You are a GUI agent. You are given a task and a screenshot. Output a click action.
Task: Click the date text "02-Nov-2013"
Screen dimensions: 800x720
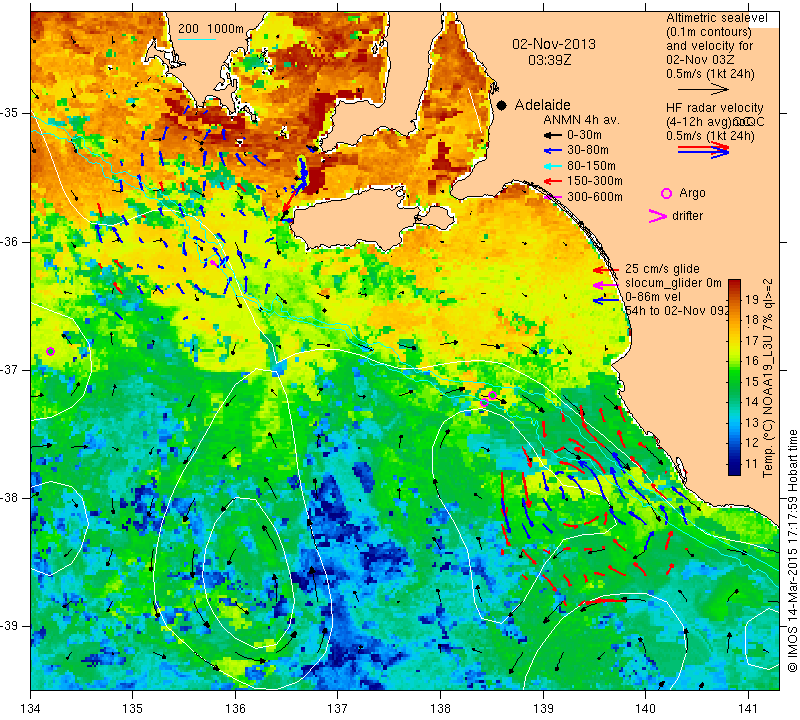pyautogui.click(x=554, y=44)
